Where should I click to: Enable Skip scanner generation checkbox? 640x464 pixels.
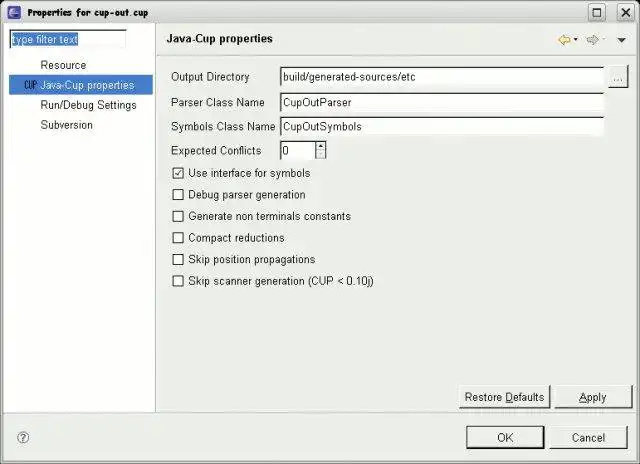pos(178,281)
